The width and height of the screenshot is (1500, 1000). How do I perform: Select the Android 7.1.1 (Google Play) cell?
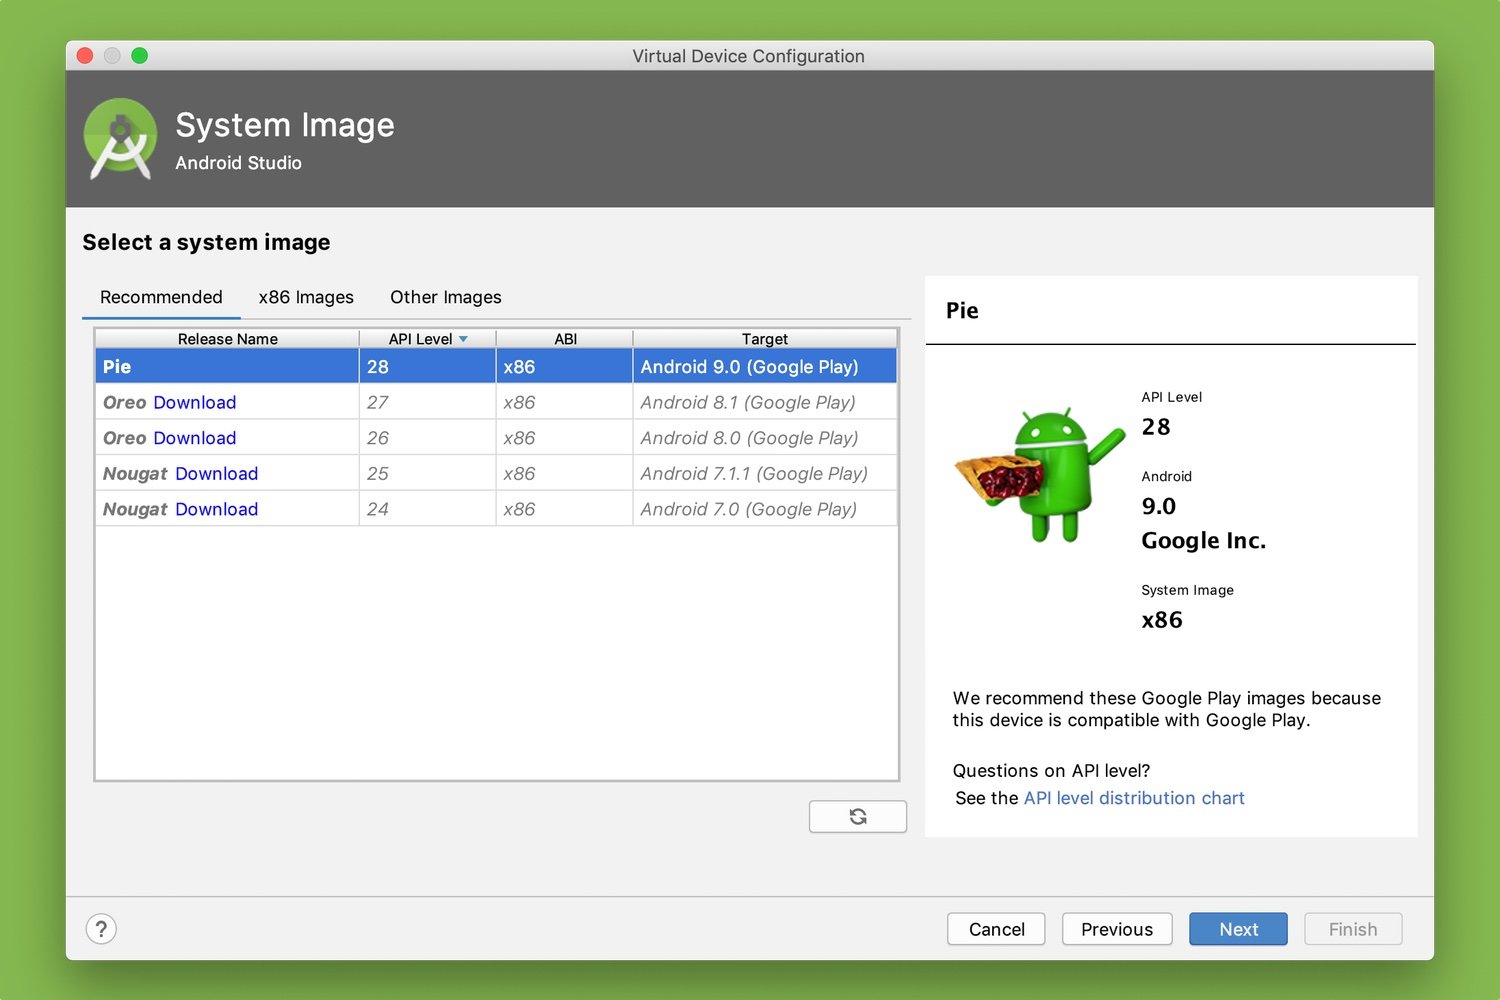[x=765, y=474]
